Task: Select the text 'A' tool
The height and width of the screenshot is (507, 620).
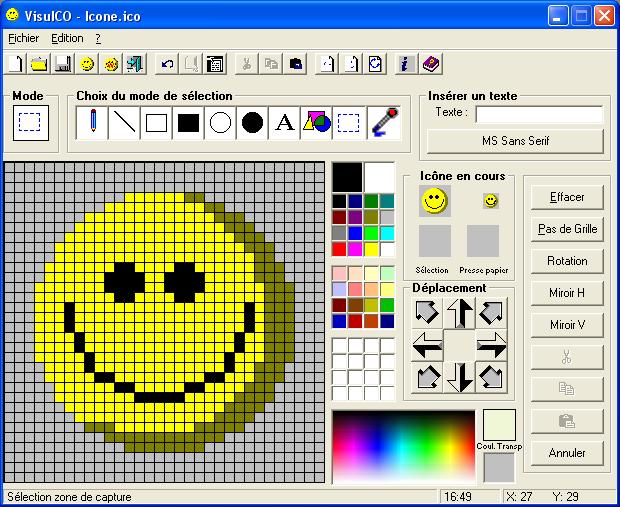Action: pyautogui.click(x=285, y=123)
